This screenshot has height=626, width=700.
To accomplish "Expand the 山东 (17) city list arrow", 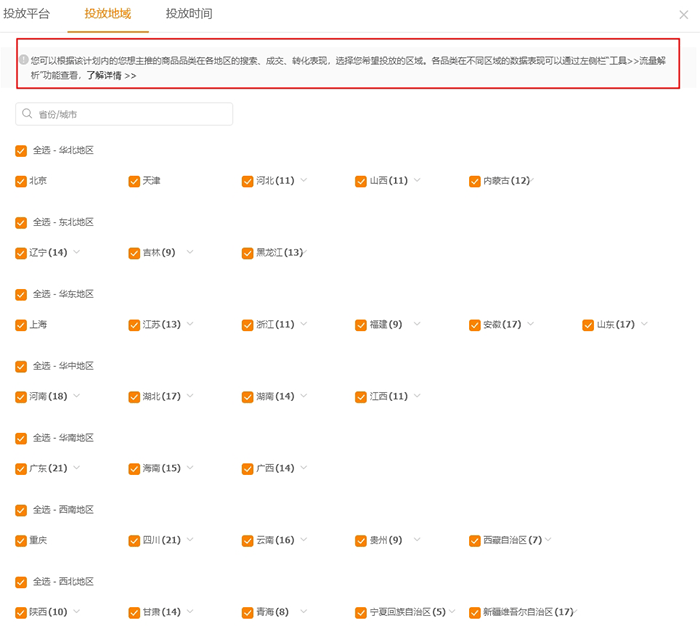I will pyautogui.click(x=644, y=324).
